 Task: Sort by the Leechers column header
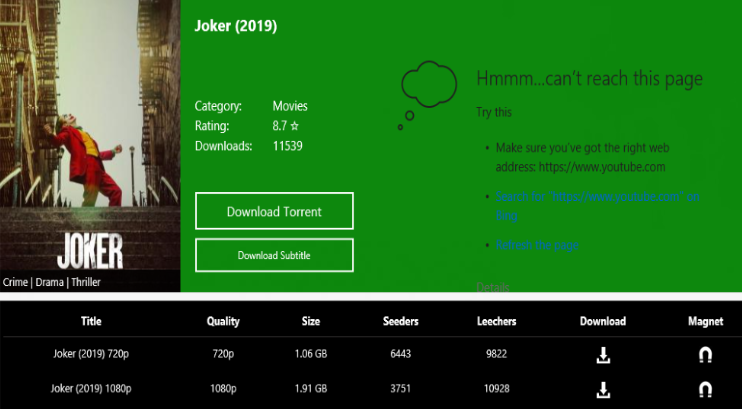click(x=496, y=321)
